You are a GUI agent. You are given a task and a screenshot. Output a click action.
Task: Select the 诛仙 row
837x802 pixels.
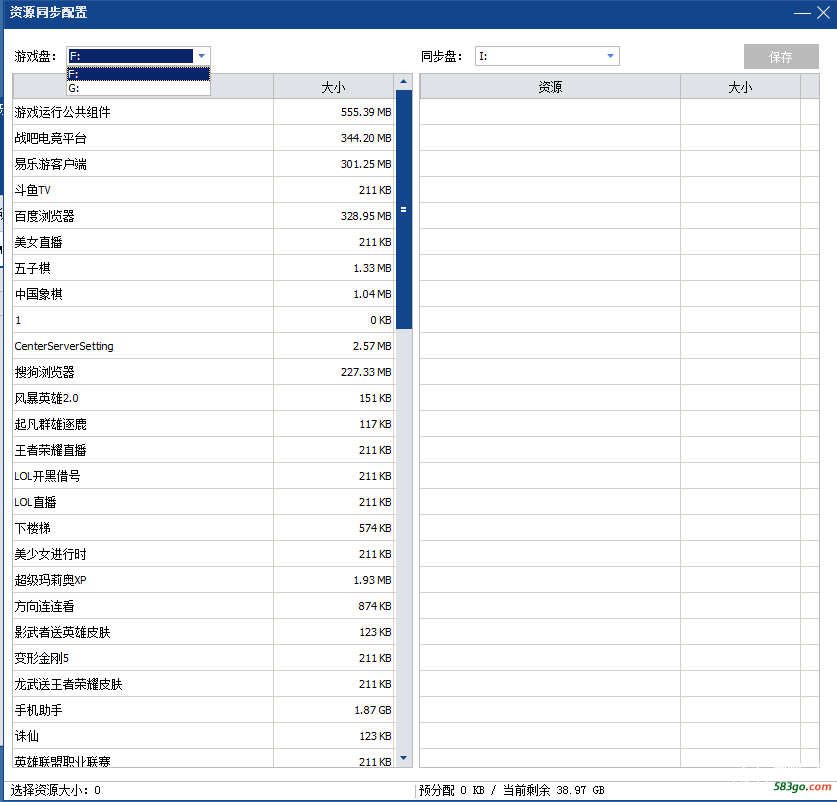tap(203, 736)
